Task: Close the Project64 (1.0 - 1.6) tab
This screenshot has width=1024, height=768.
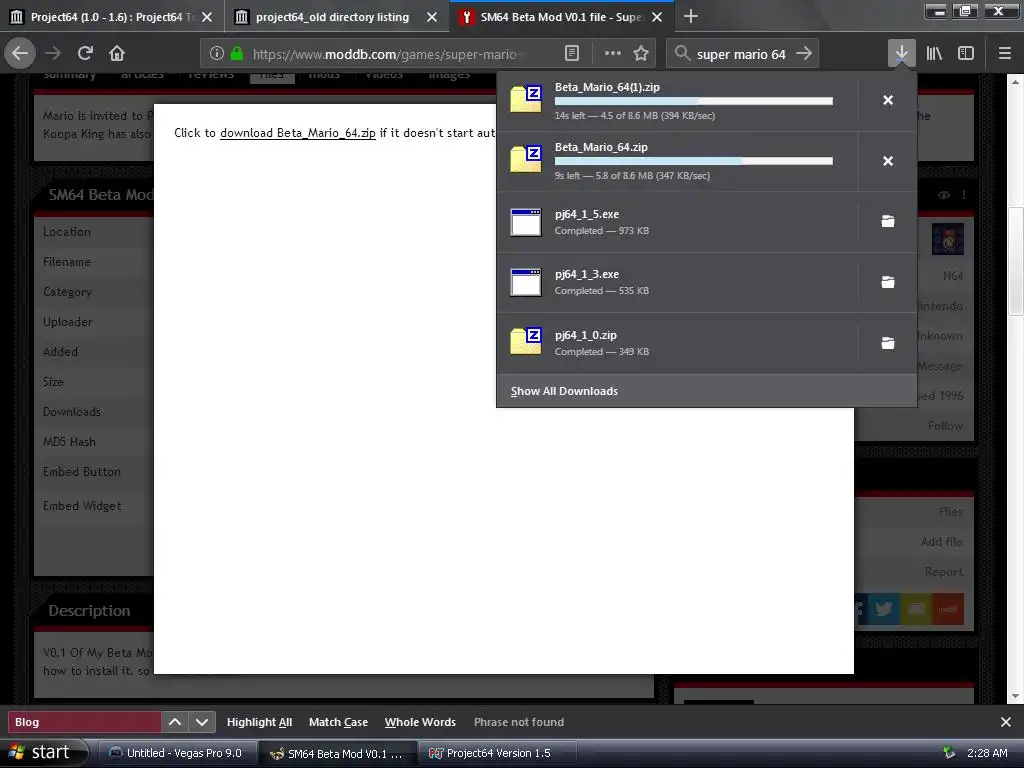Action: 207,18
